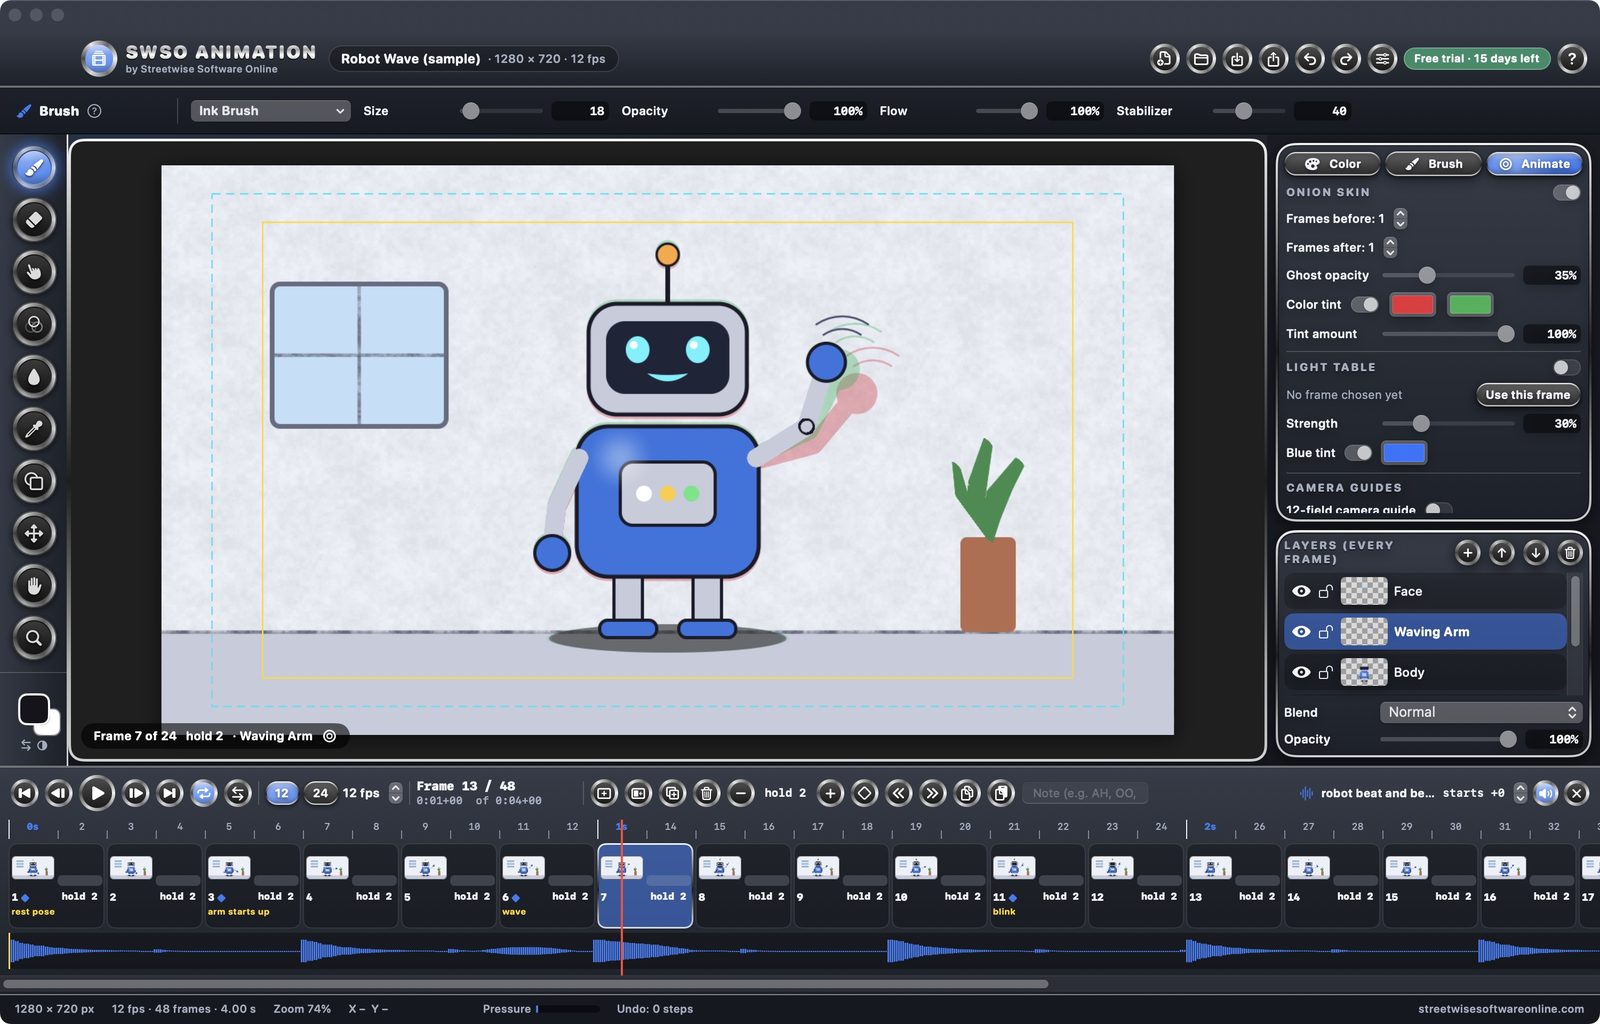Add keyframe diamond icon in timeline toolbar

865,793
